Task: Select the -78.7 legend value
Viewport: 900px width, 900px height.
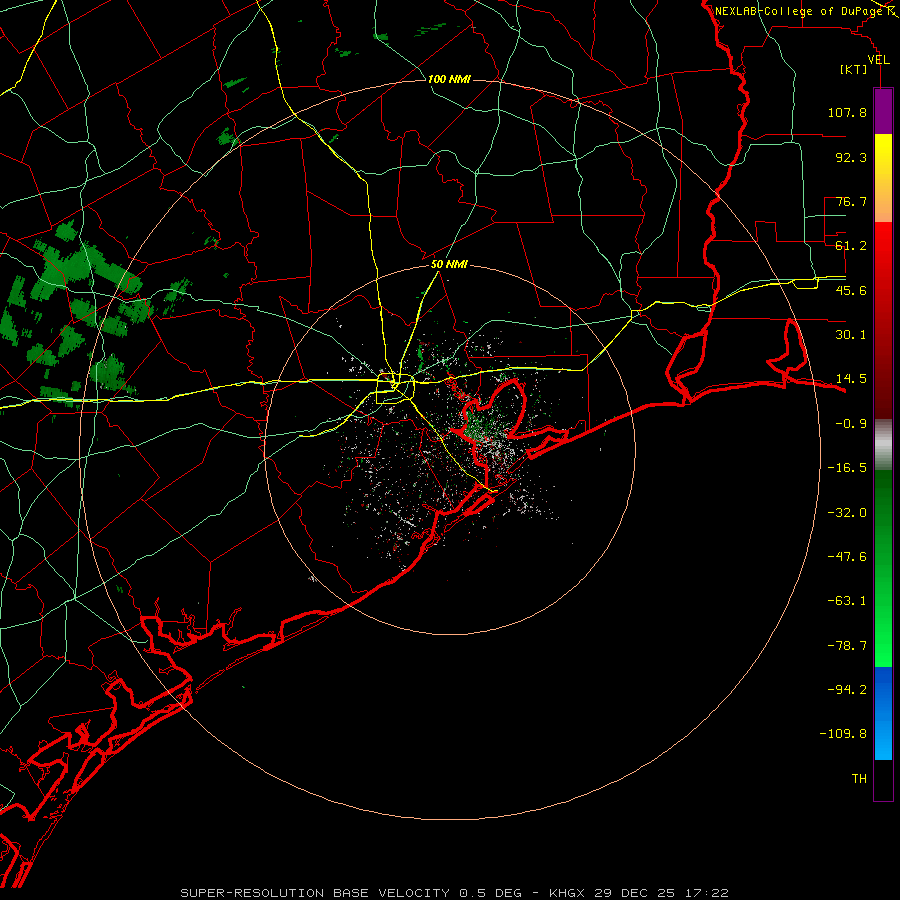Action: point(847,646)
